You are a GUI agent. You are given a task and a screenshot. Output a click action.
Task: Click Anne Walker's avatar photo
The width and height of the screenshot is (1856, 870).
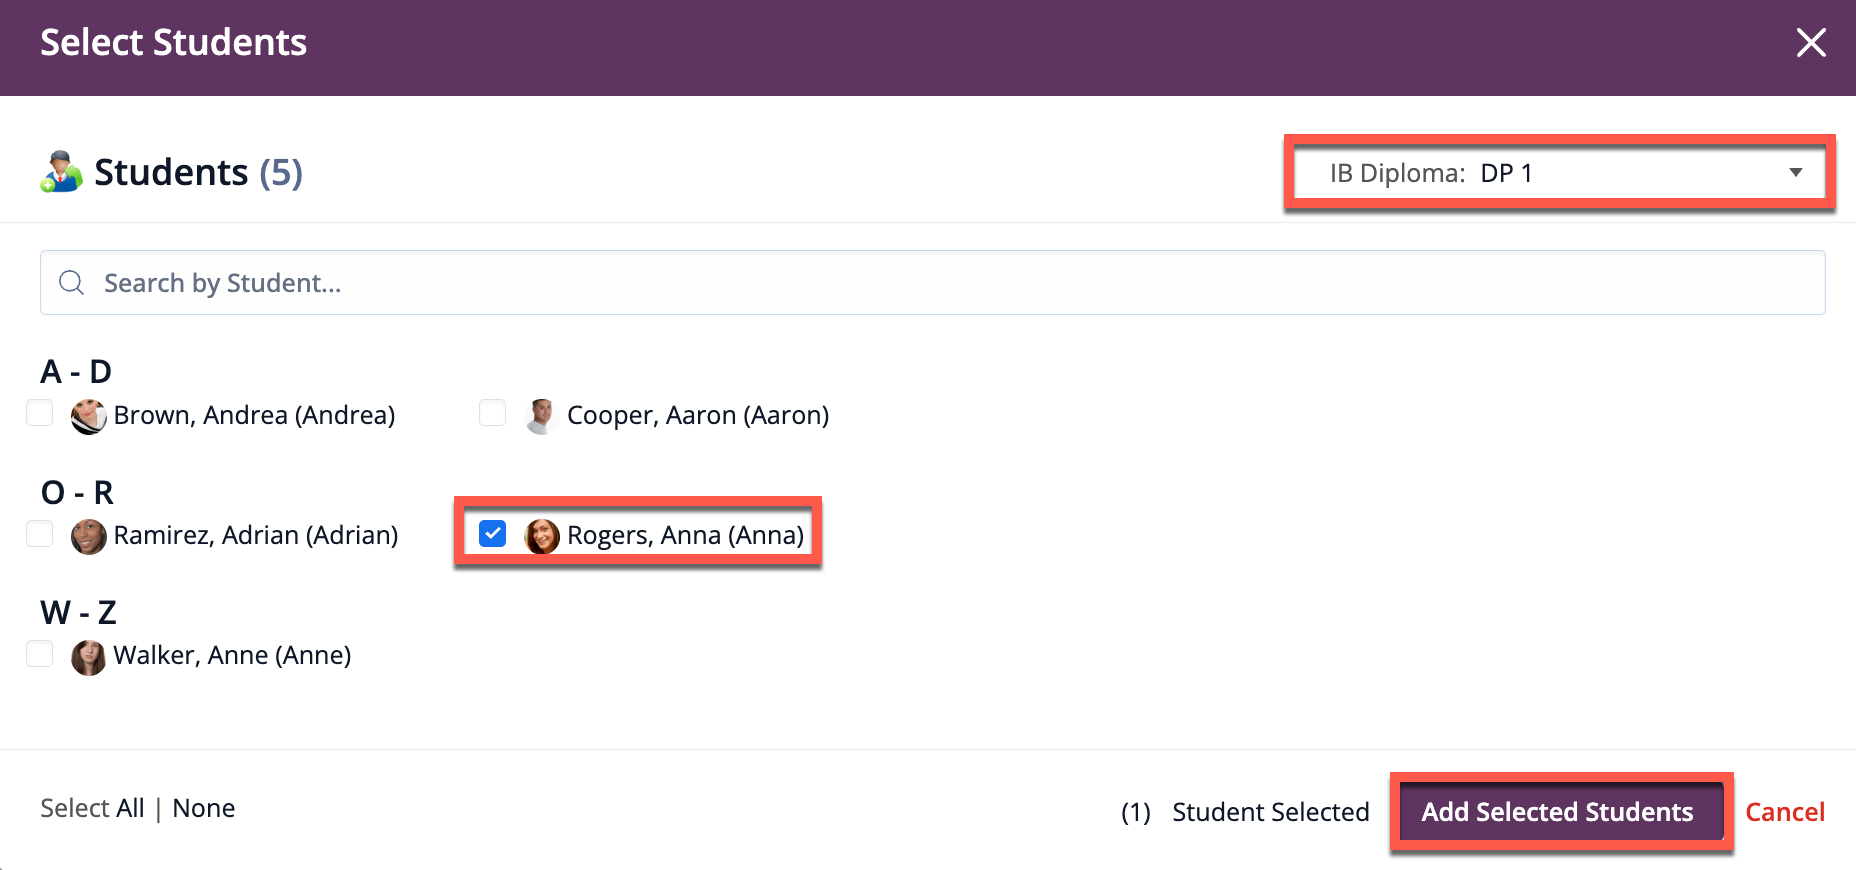[x=89, y=657]
